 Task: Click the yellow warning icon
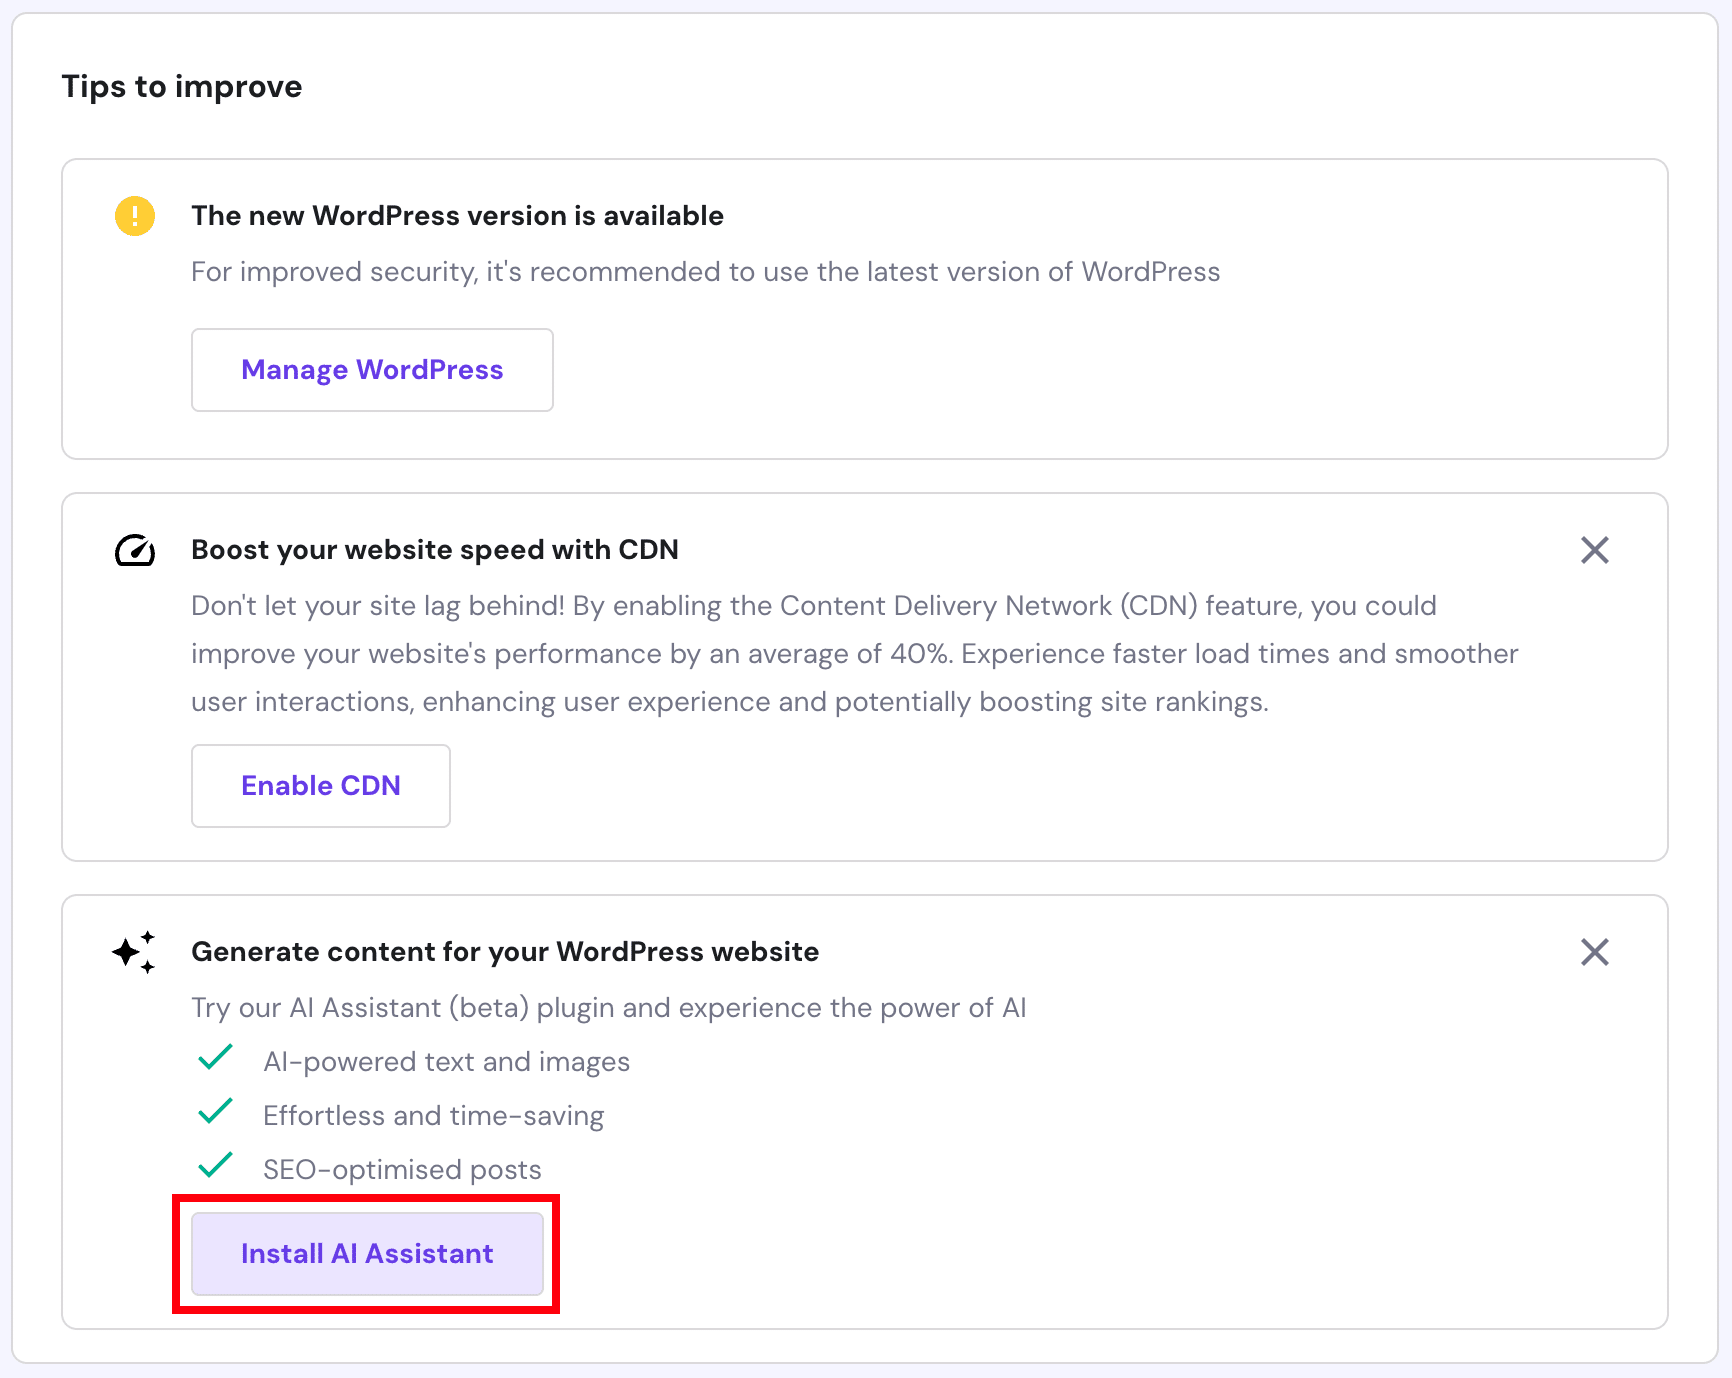pyautogui.click(x=134, y=216)
